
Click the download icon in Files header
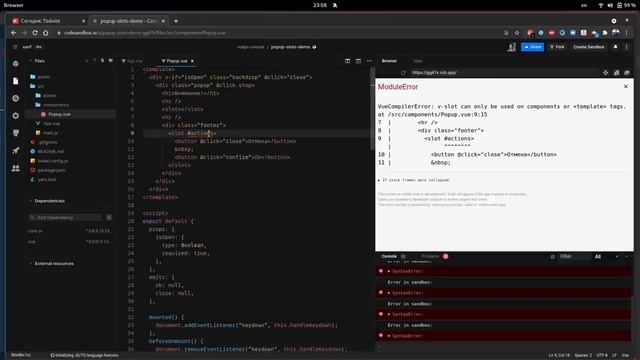87,60
